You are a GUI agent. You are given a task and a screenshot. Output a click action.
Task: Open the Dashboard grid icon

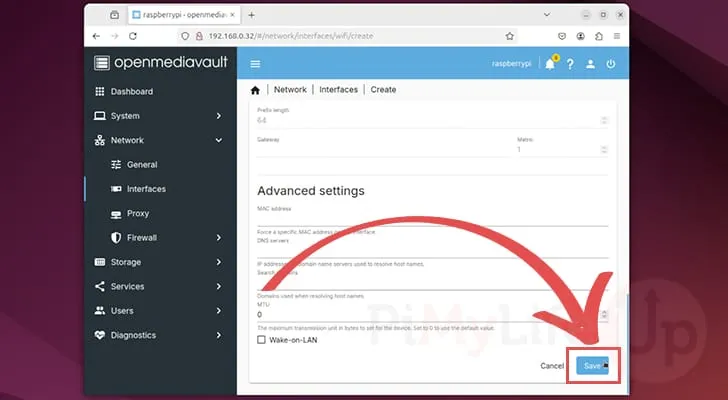click(x=100, y=91)
